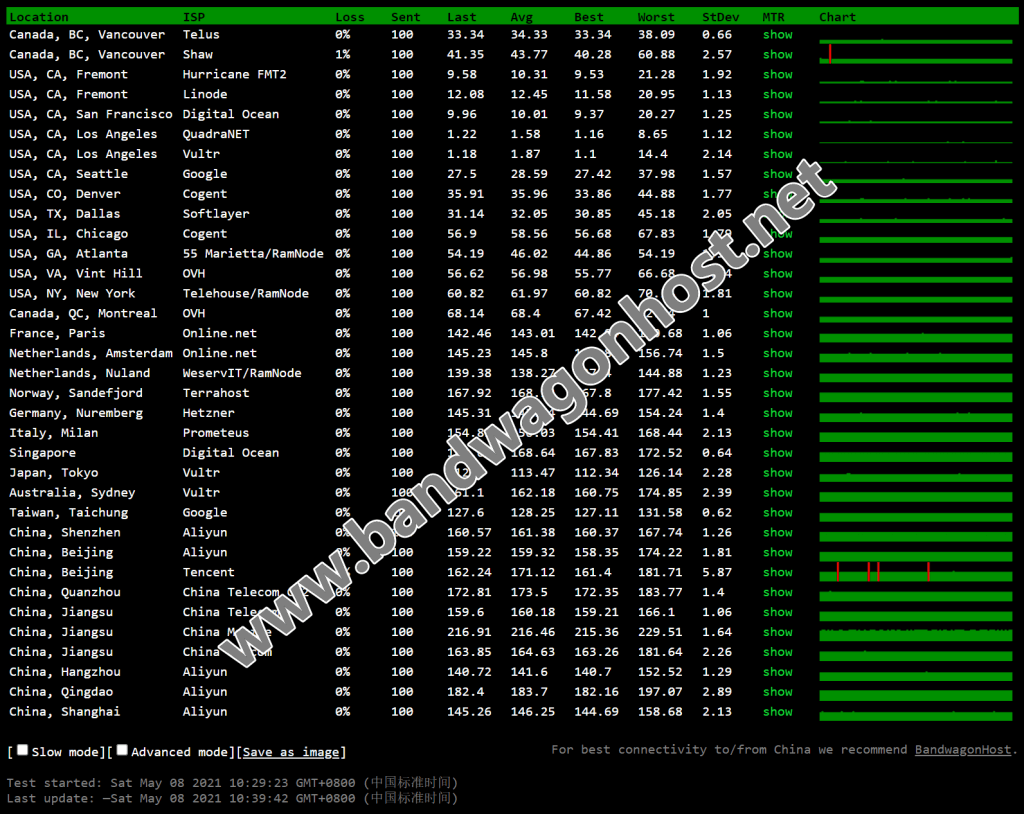Image resolution: width=1024 pixels, height=814 pixels.
Task: Show MTR for Vancouver Shaw row
Action: click(778, 55)
